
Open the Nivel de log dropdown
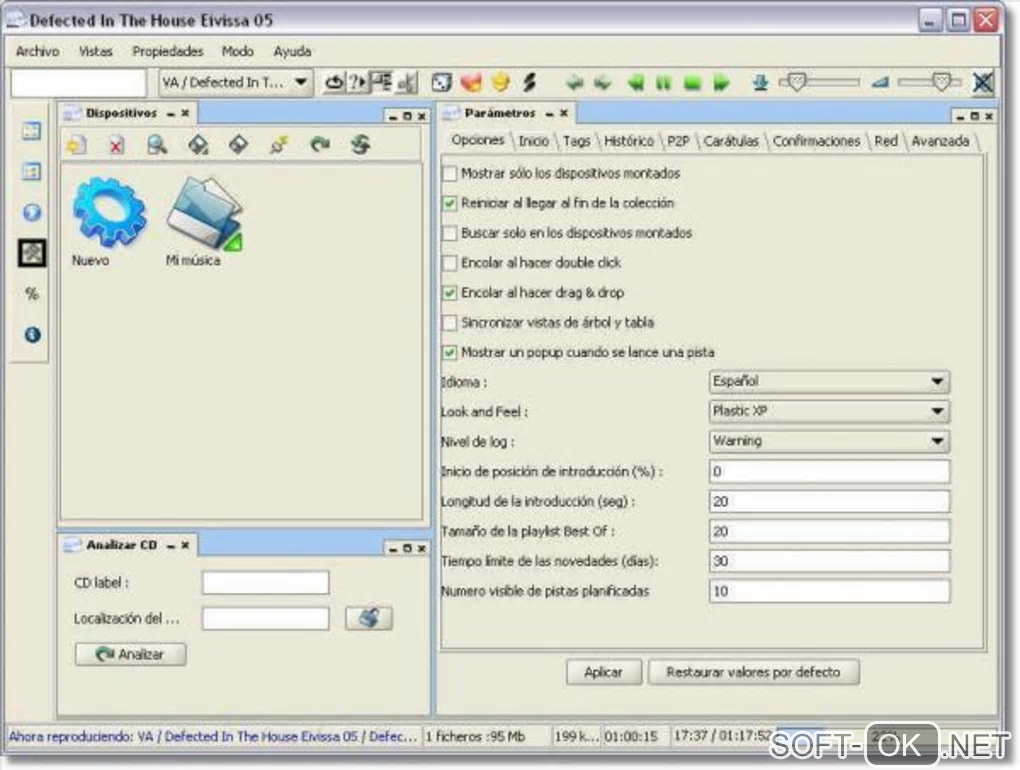point(829,442)
